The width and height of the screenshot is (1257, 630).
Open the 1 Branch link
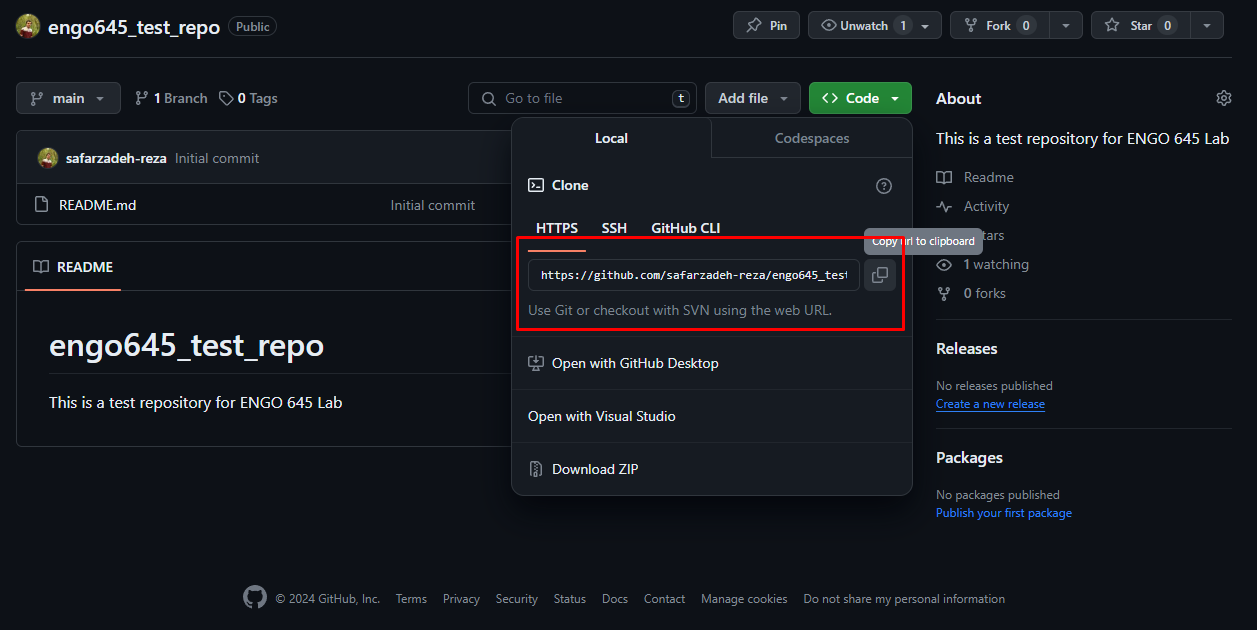click(x=171, y=98)
